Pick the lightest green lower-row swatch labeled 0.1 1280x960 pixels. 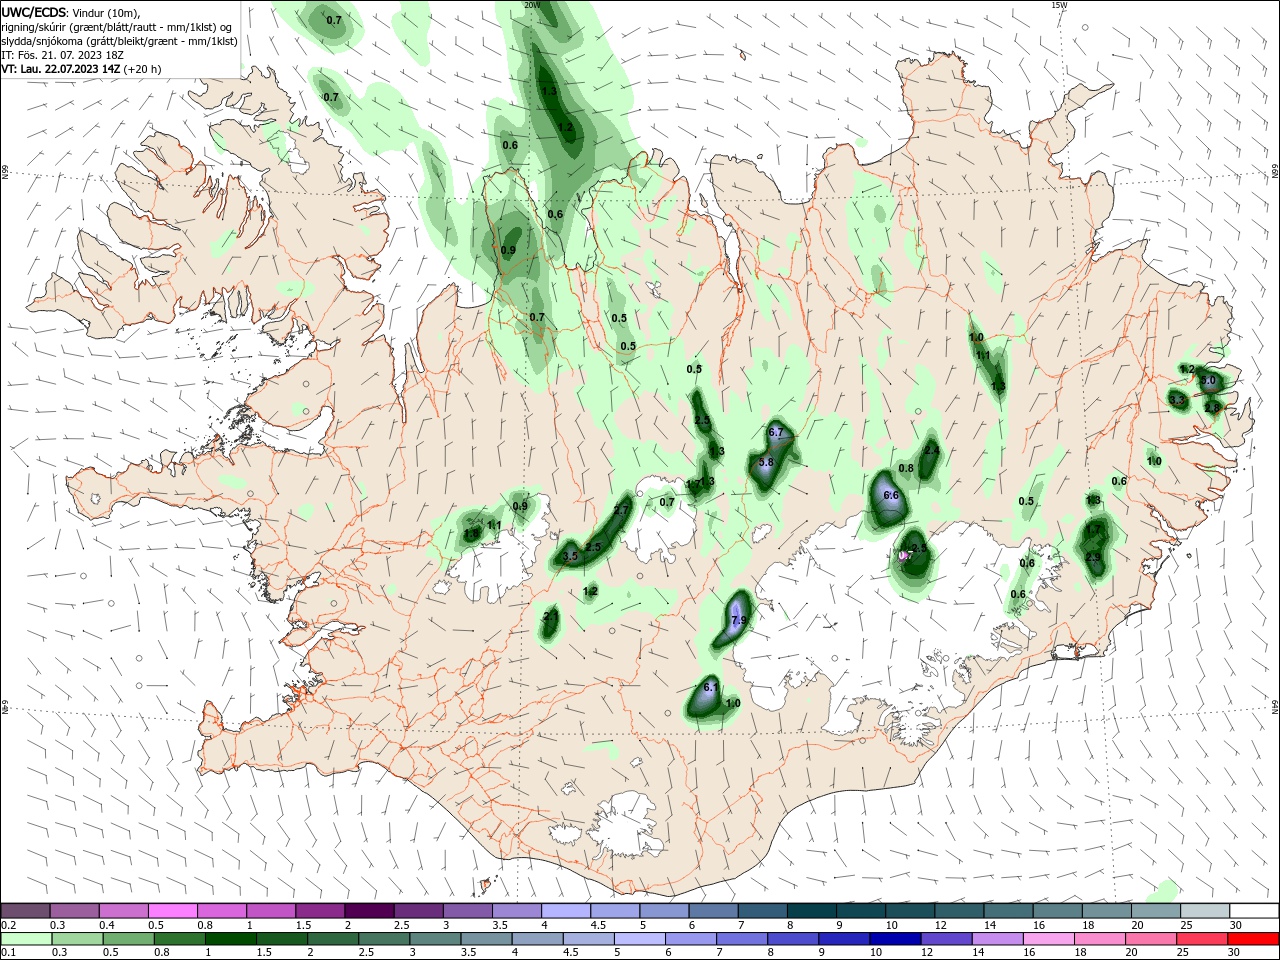point(26,939)
